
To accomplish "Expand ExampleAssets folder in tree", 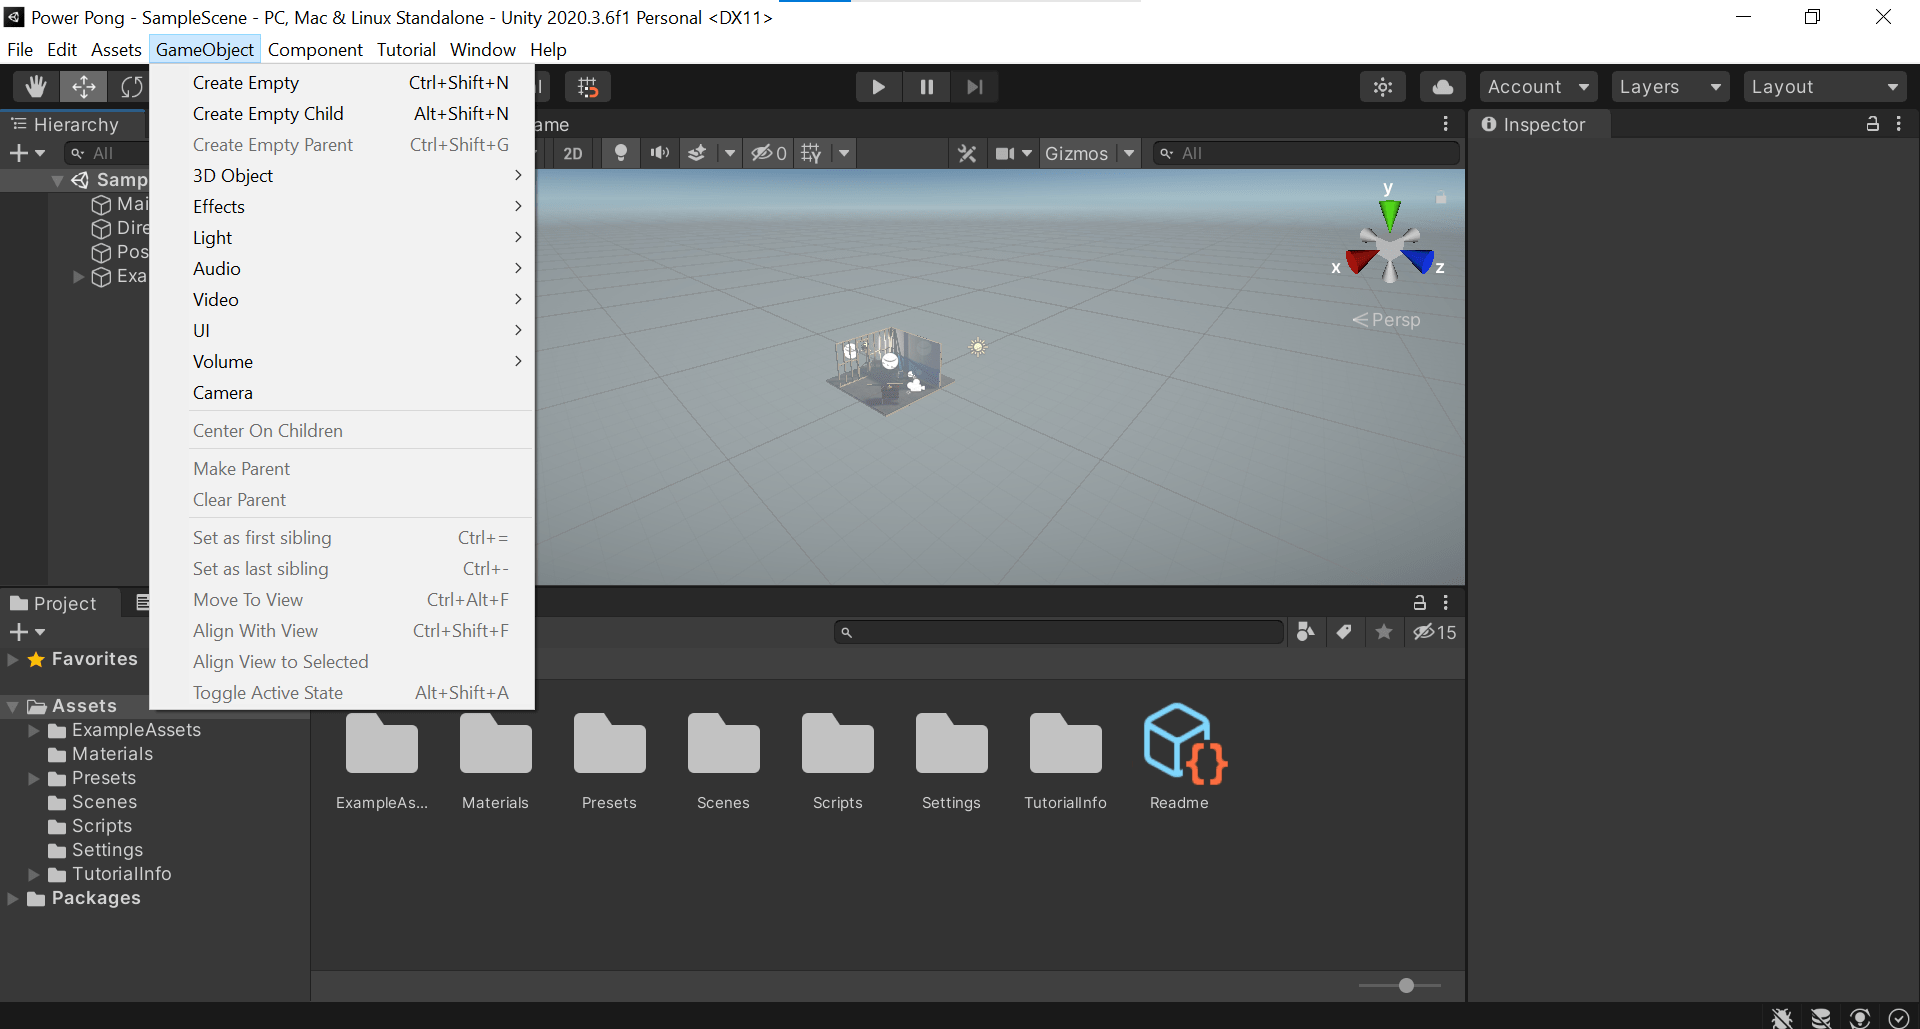I will [x=34, y=731].
